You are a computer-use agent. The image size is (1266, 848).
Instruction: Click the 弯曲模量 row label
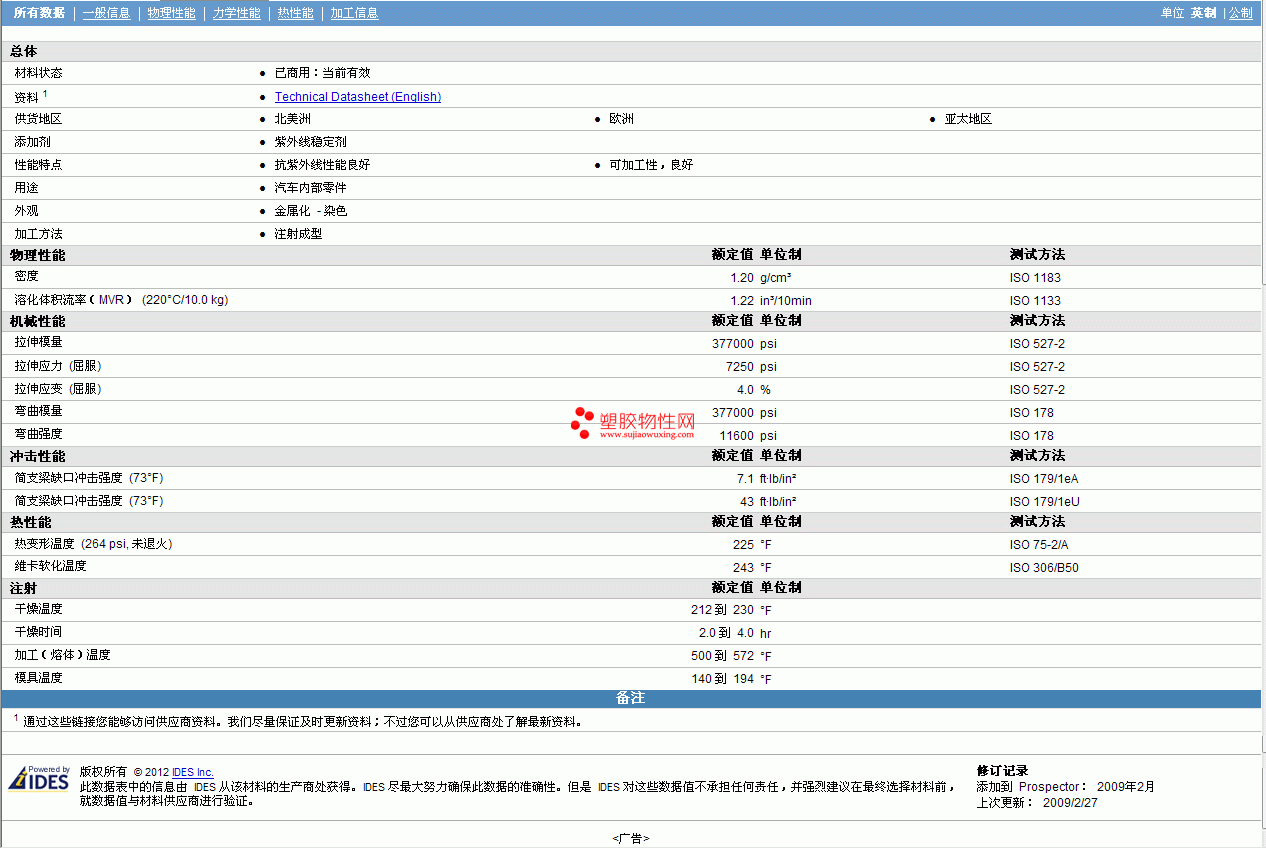pyautogui.click(x=38, y=411)
